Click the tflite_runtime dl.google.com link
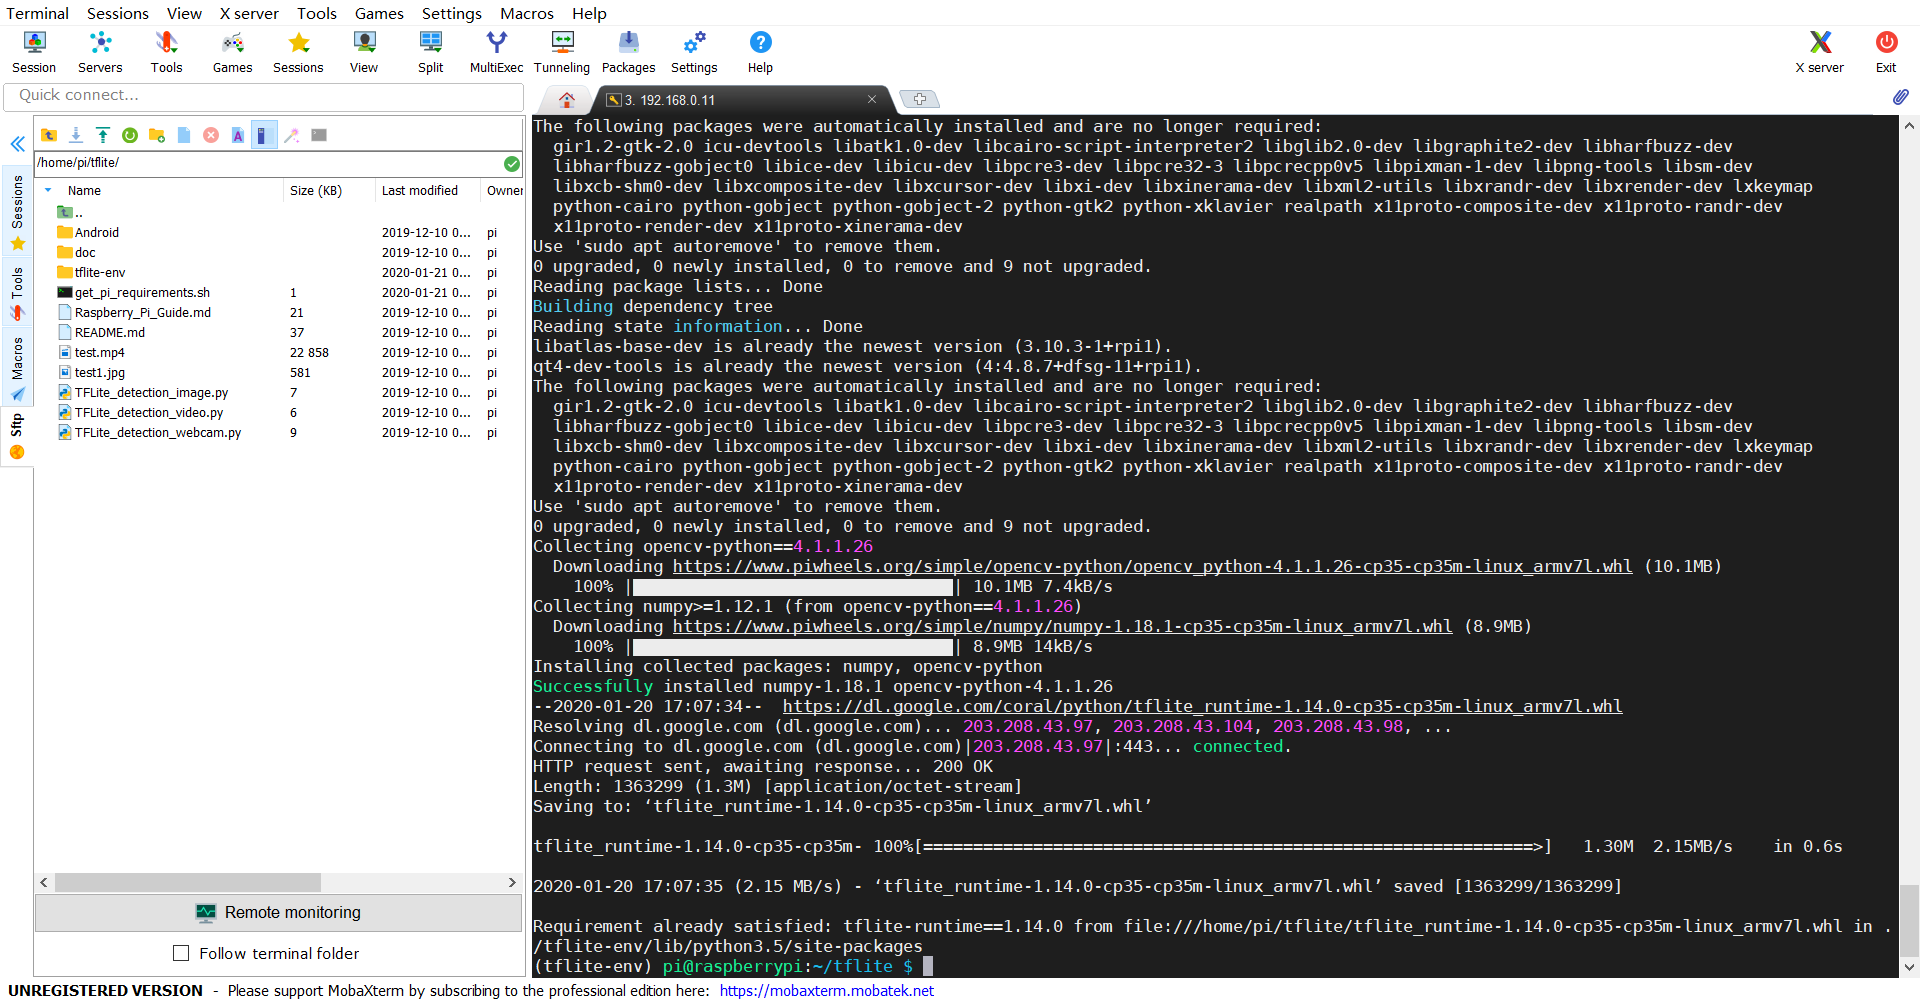This screenshot has width=1920, height=1002. (x=1202, y=706)
